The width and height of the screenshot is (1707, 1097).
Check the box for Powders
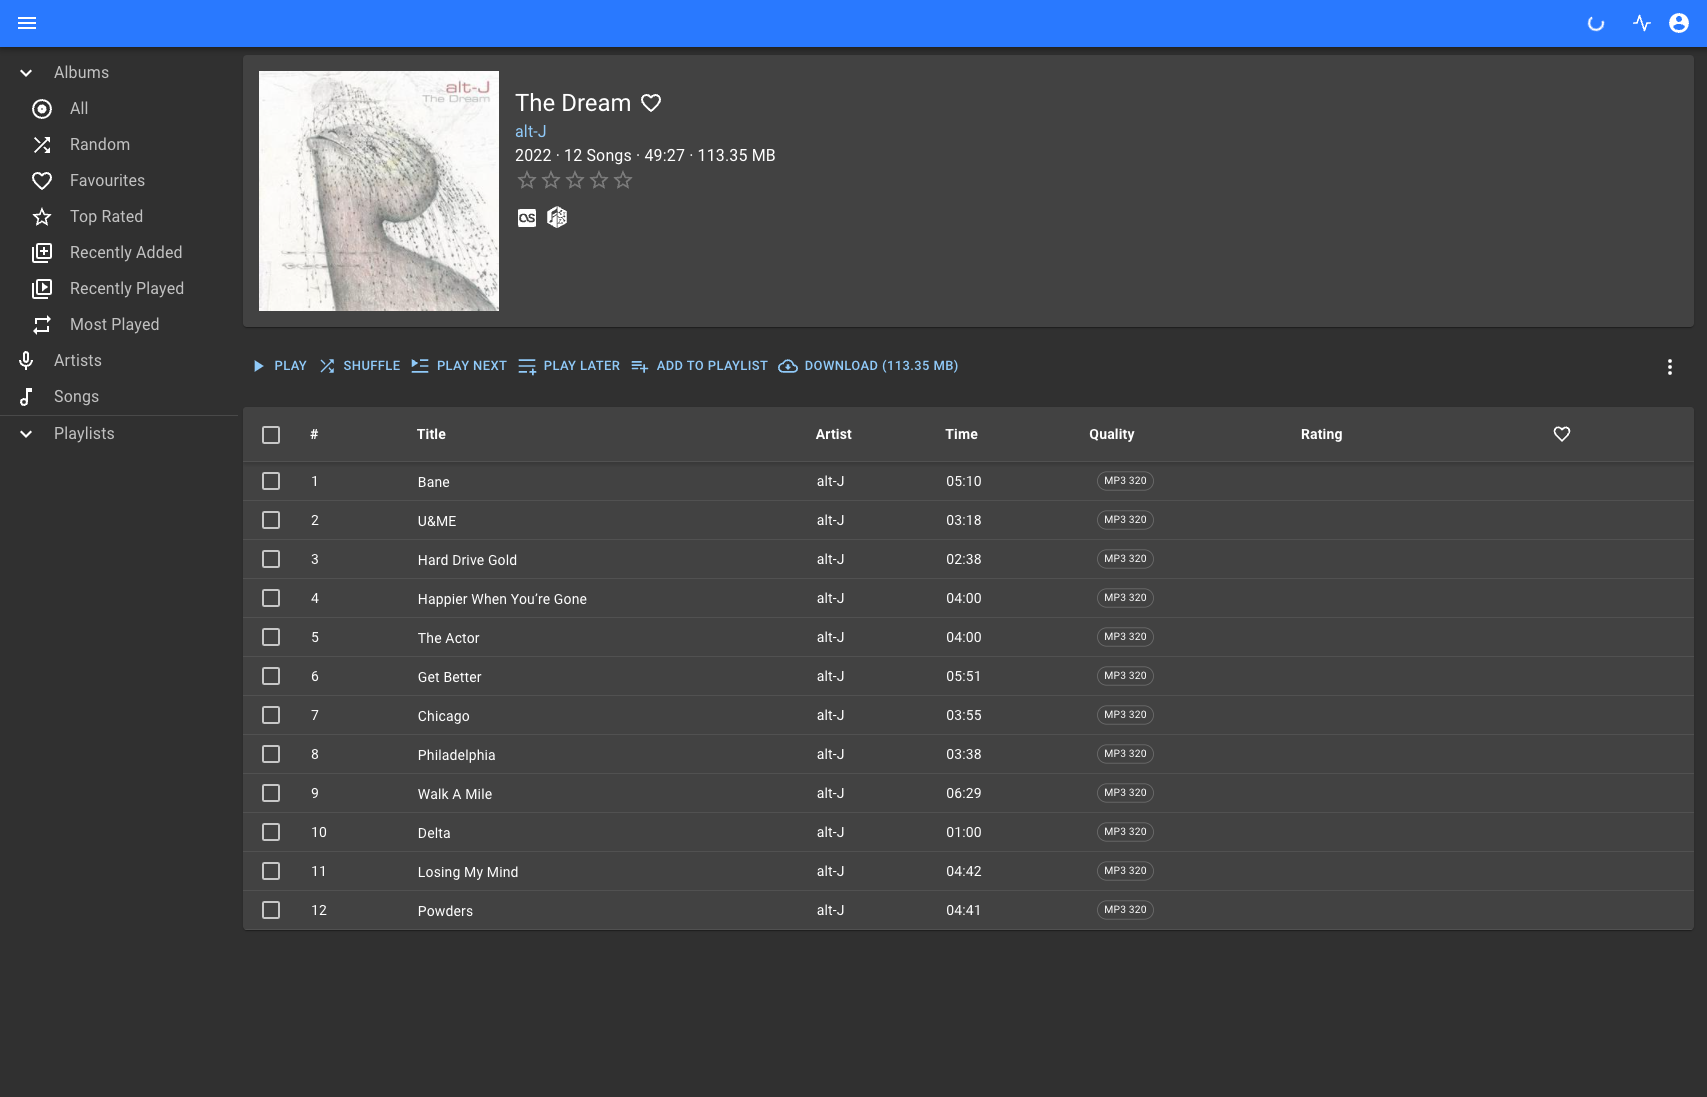click(271, 910)
